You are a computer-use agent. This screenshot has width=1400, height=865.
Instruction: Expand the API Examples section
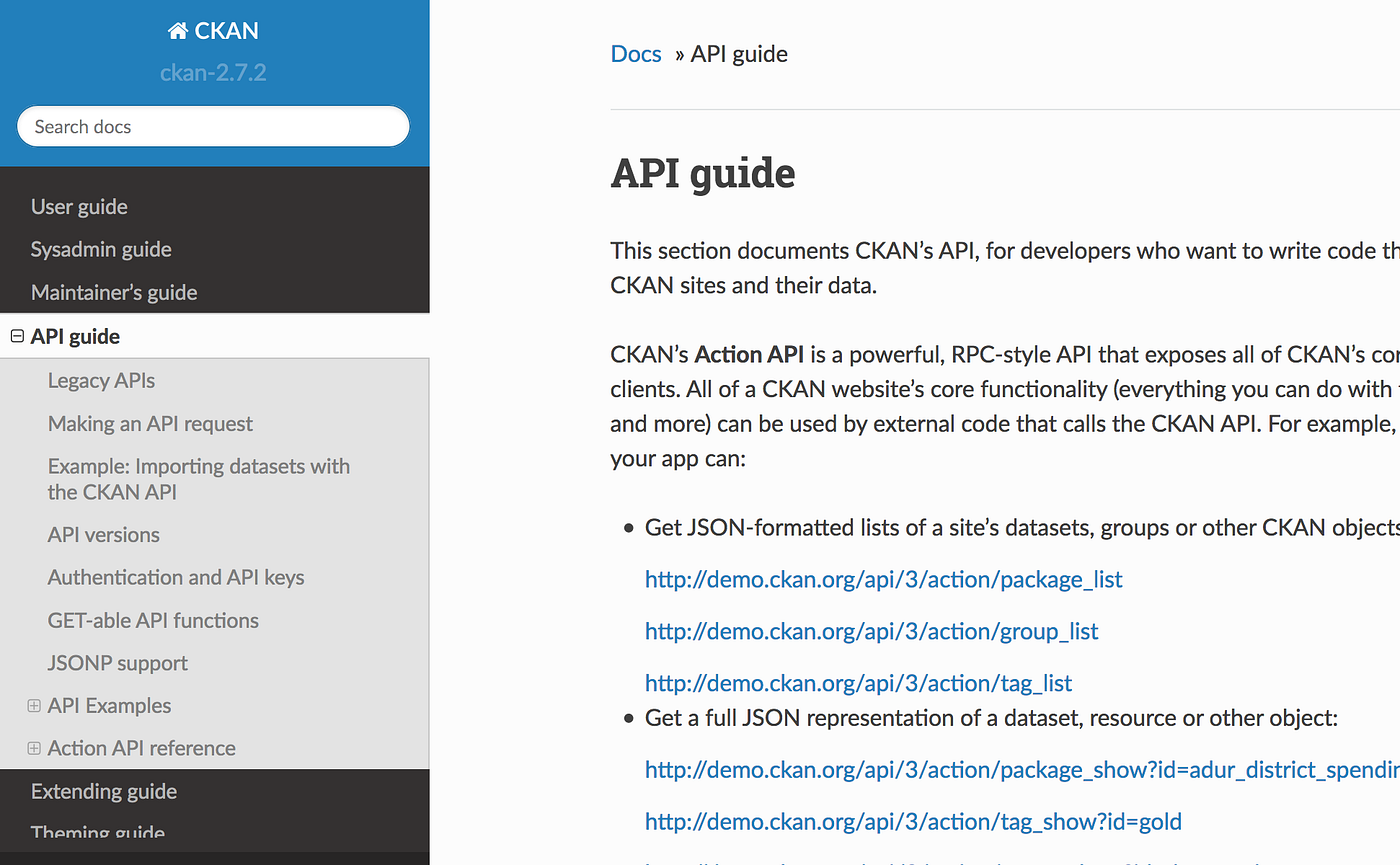[x=34, y=705]
